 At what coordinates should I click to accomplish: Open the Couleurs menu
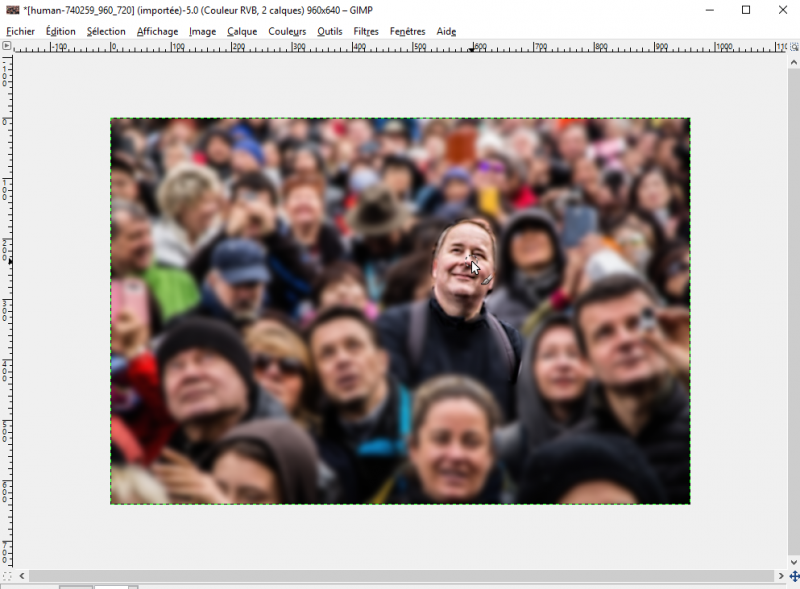(x=287, y=31)
